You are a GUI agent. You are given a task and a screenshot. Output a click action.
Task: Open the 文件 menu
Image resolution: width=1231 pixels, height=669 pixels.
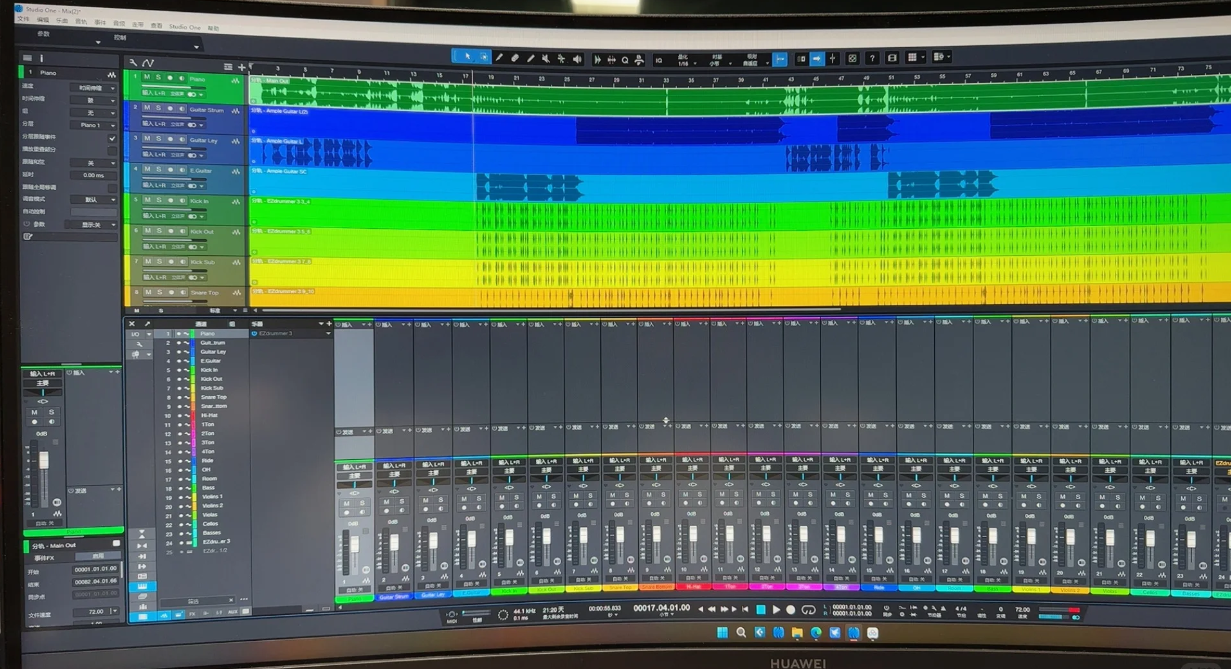(x=22, y=20)
